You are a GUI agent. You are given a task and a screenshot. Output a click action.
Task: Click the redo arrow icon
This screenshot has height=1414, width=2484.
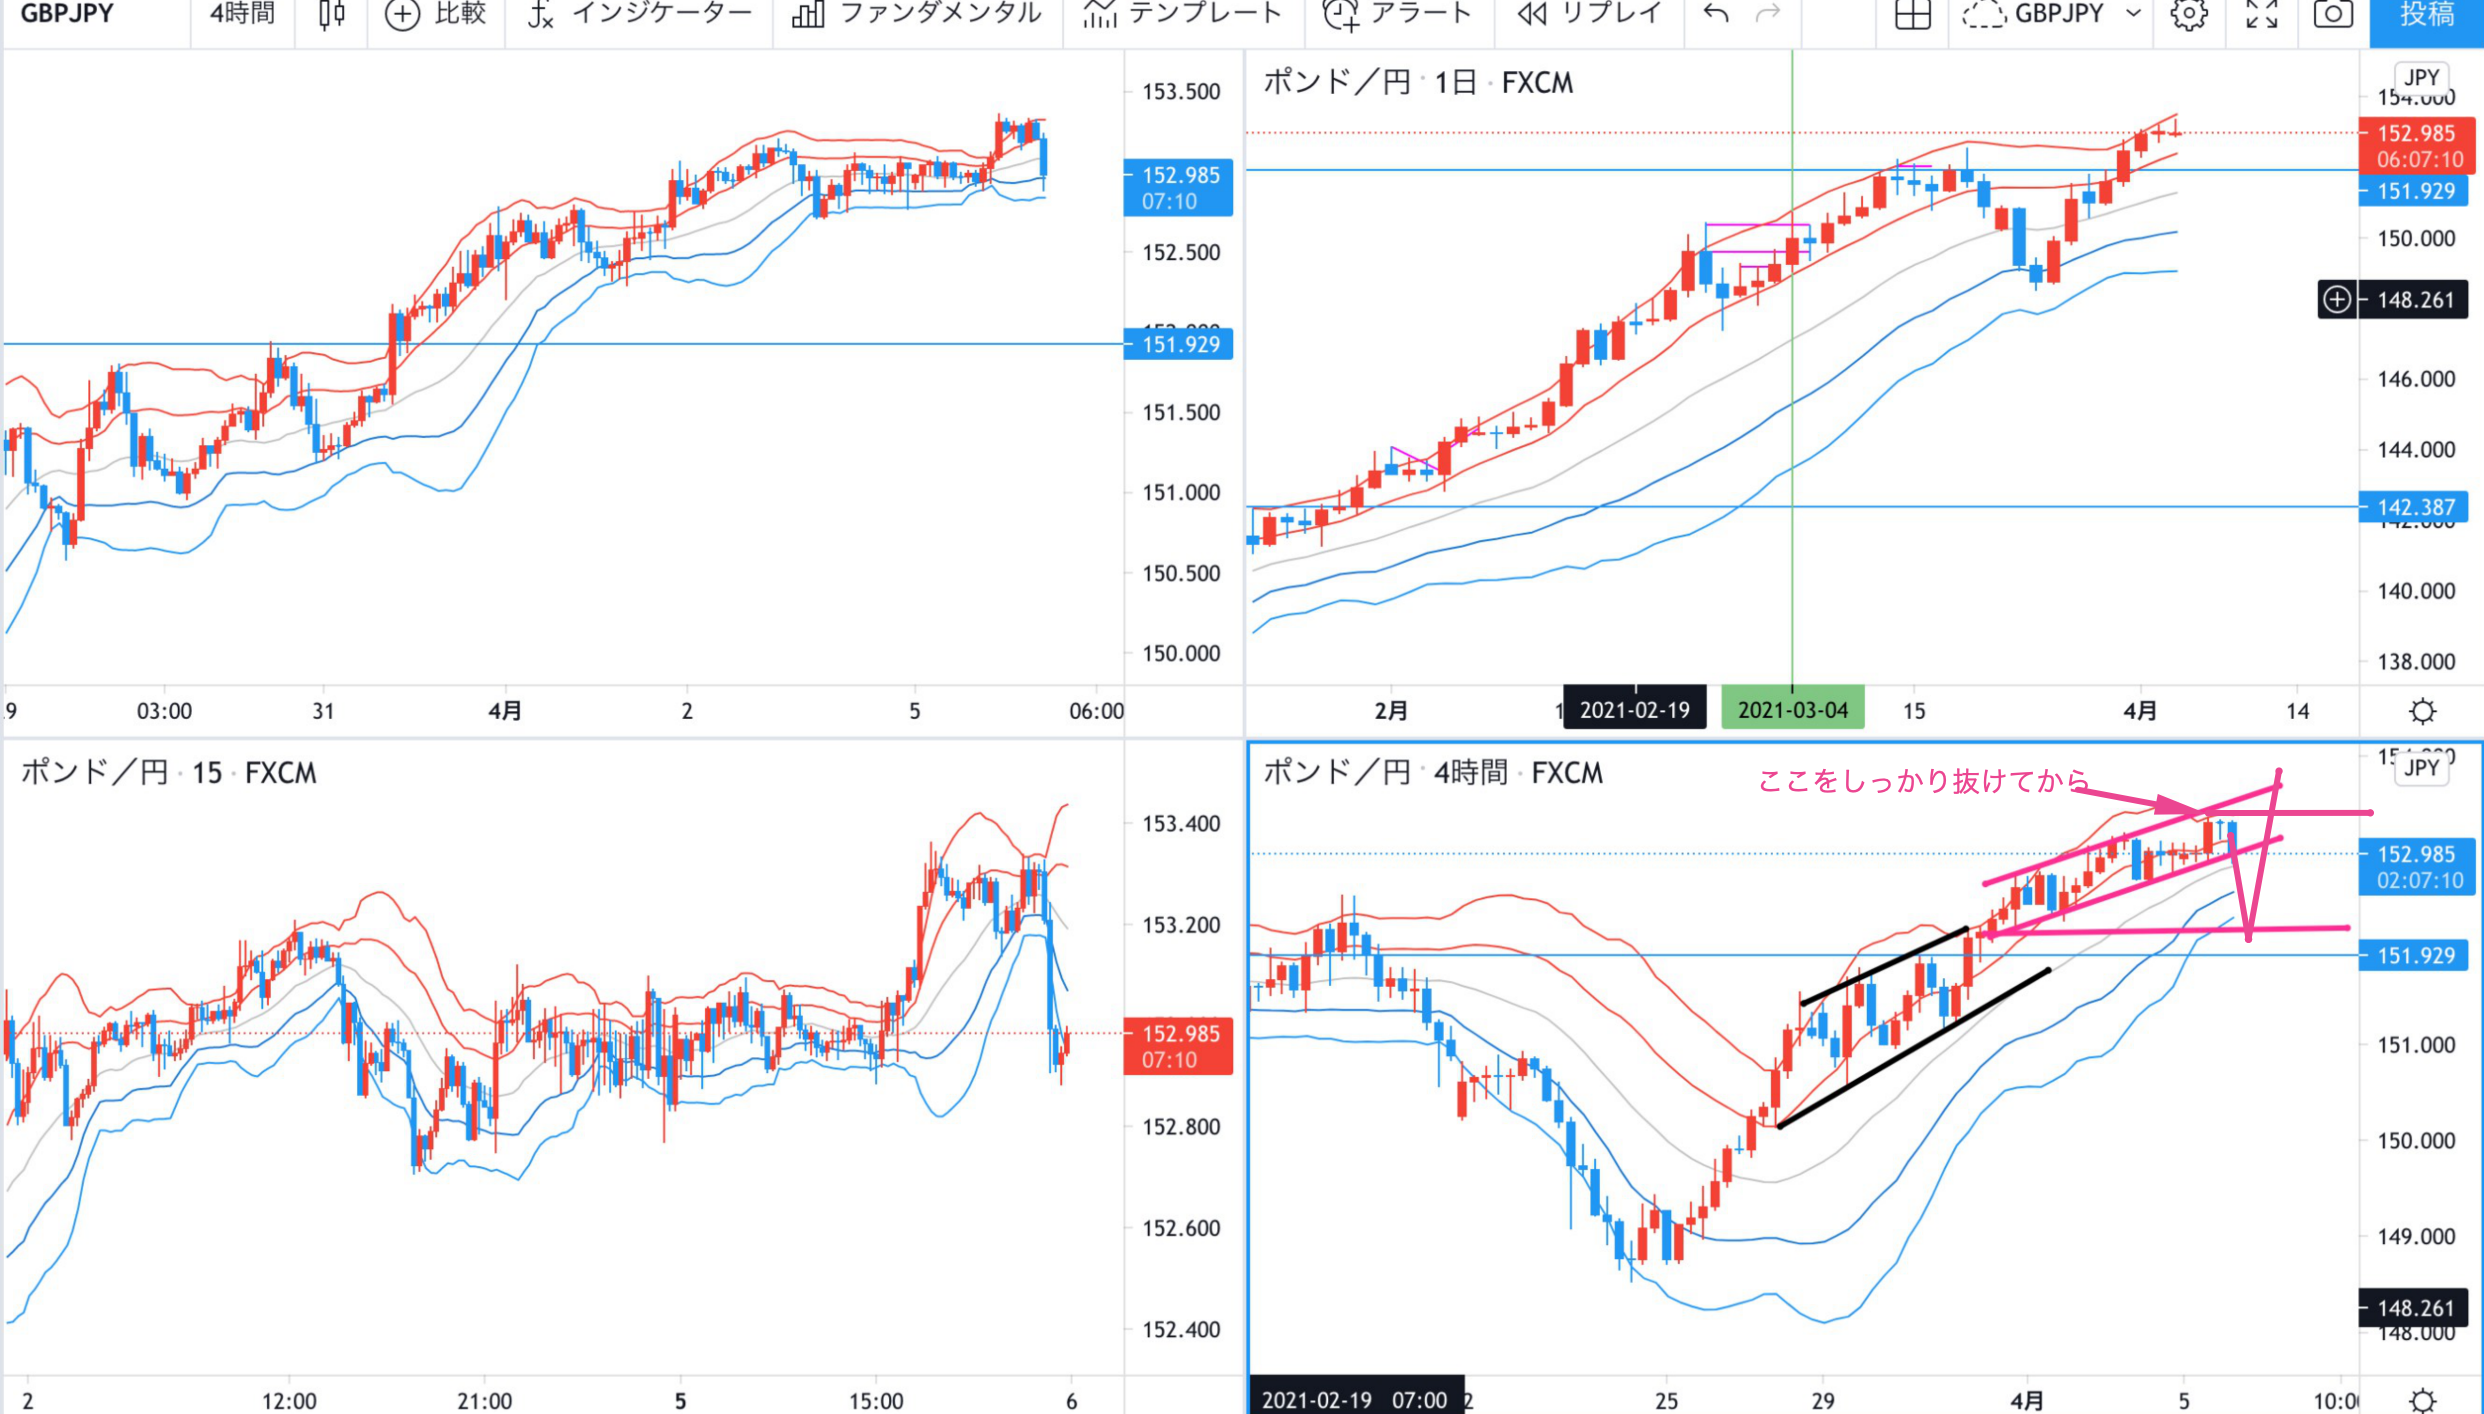coord(1768,14)
